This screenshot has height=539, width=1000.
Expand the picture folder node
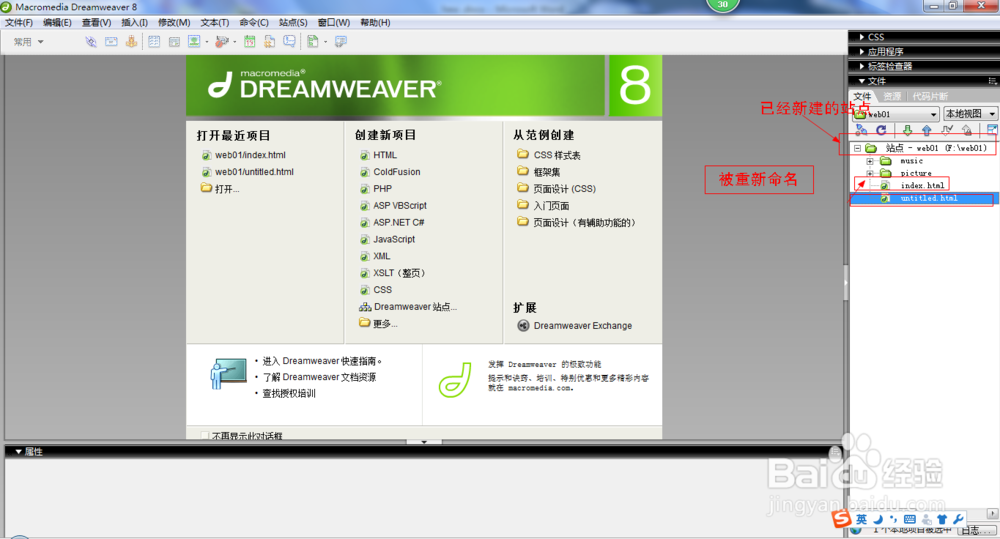point(869,173)
